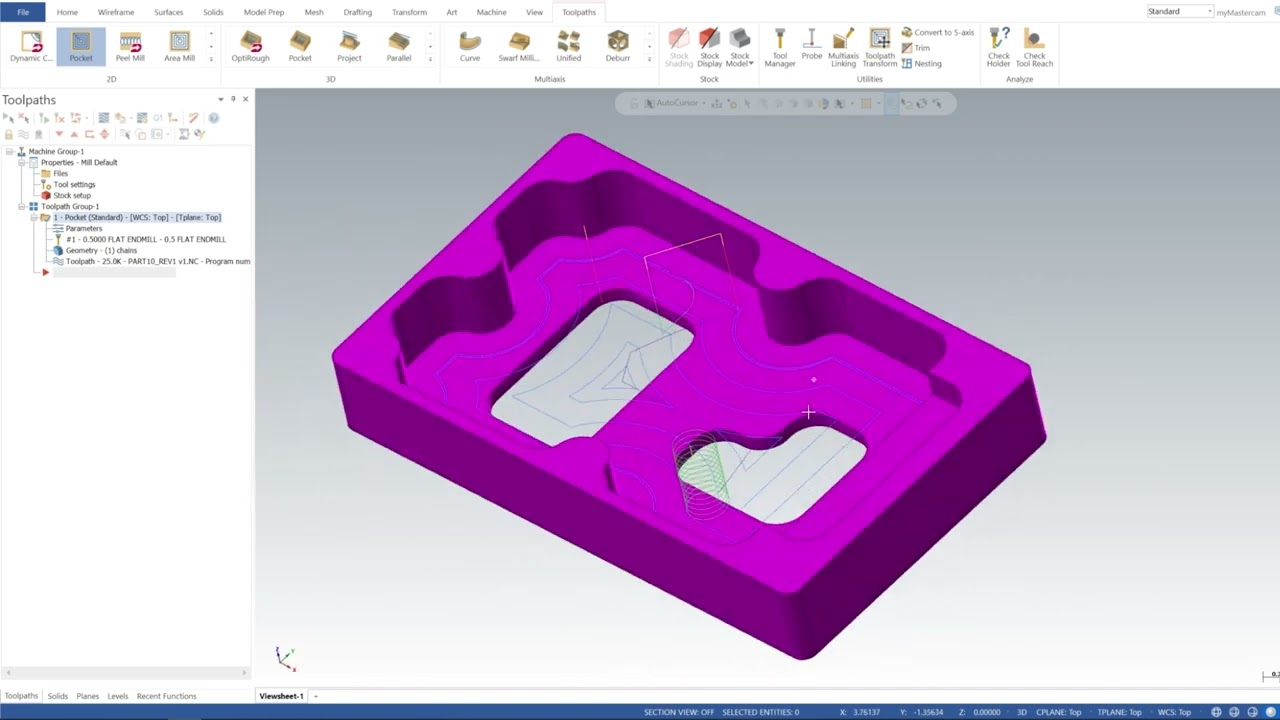
Task: Run Check Holder analysis
Action: pyautogui.click(x=998, y=47)
